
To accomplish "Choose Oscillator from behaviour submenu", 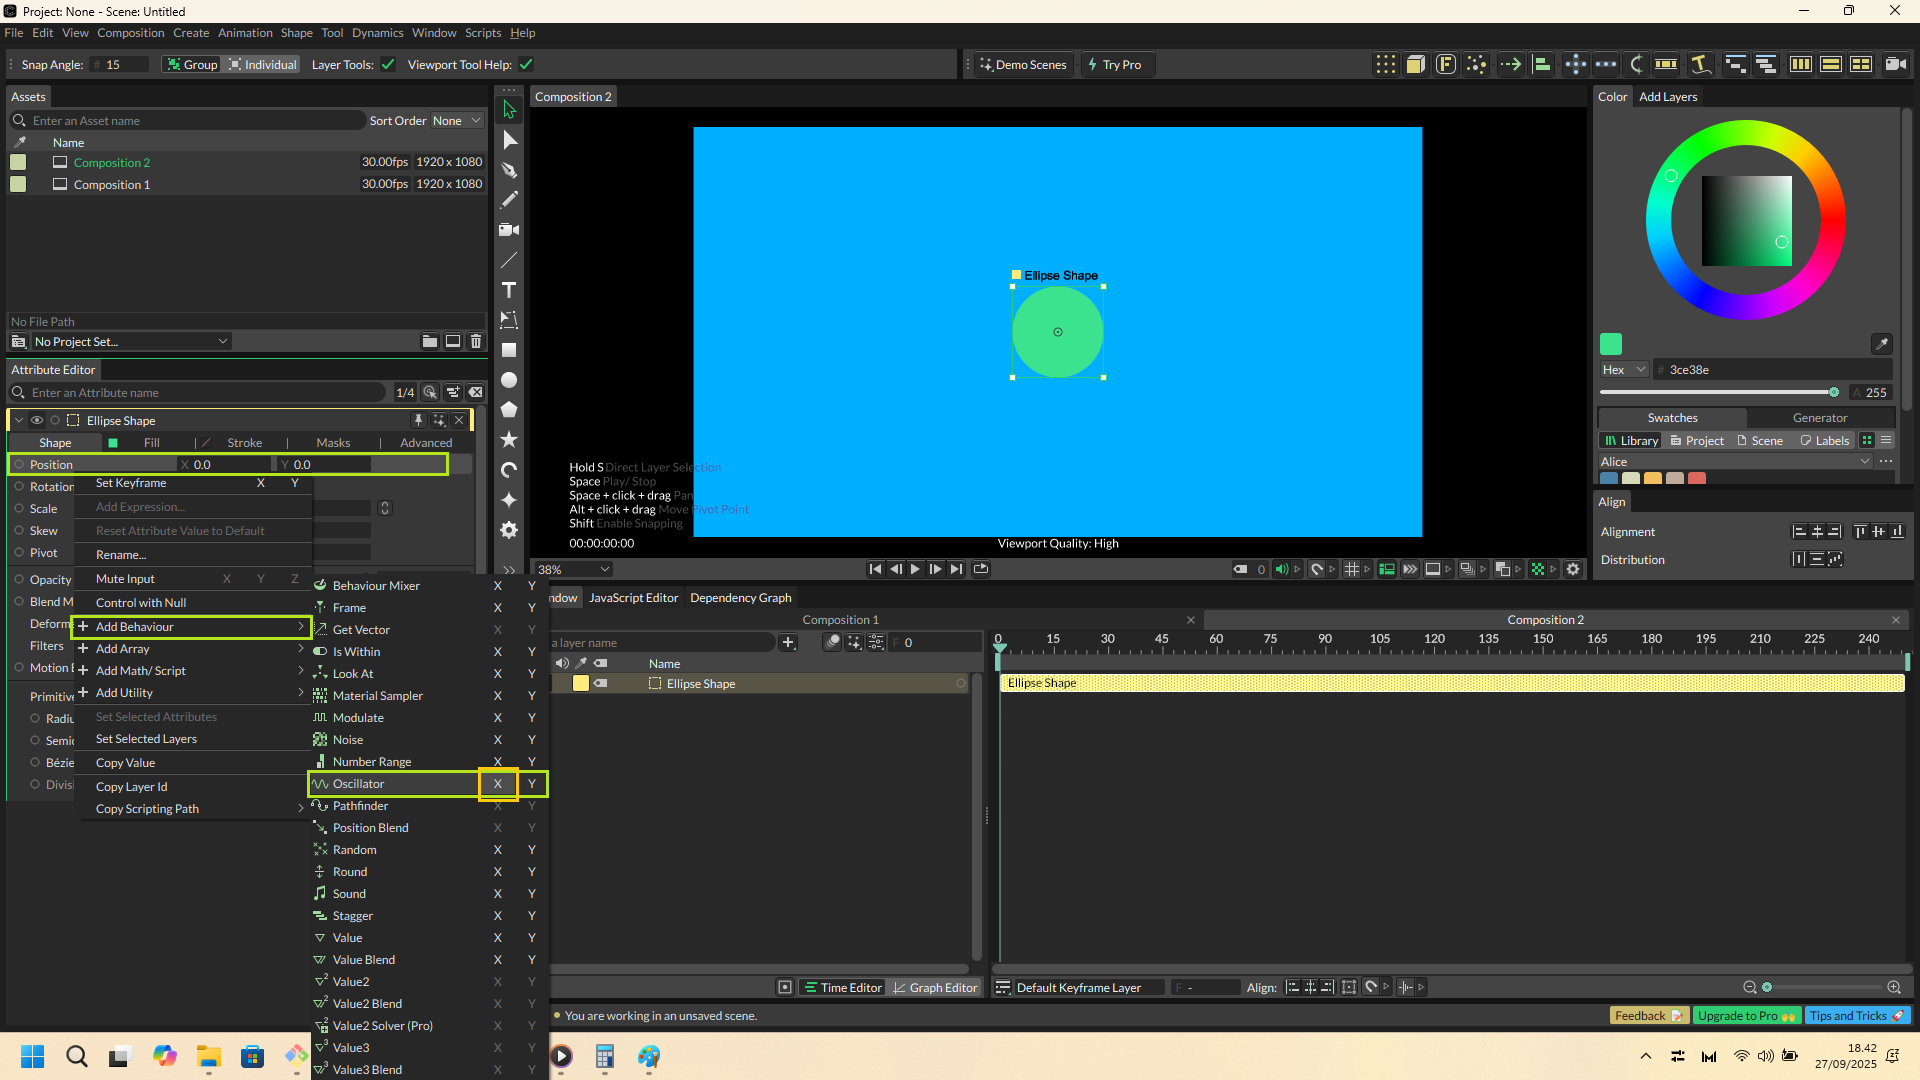I will point(358,784).
